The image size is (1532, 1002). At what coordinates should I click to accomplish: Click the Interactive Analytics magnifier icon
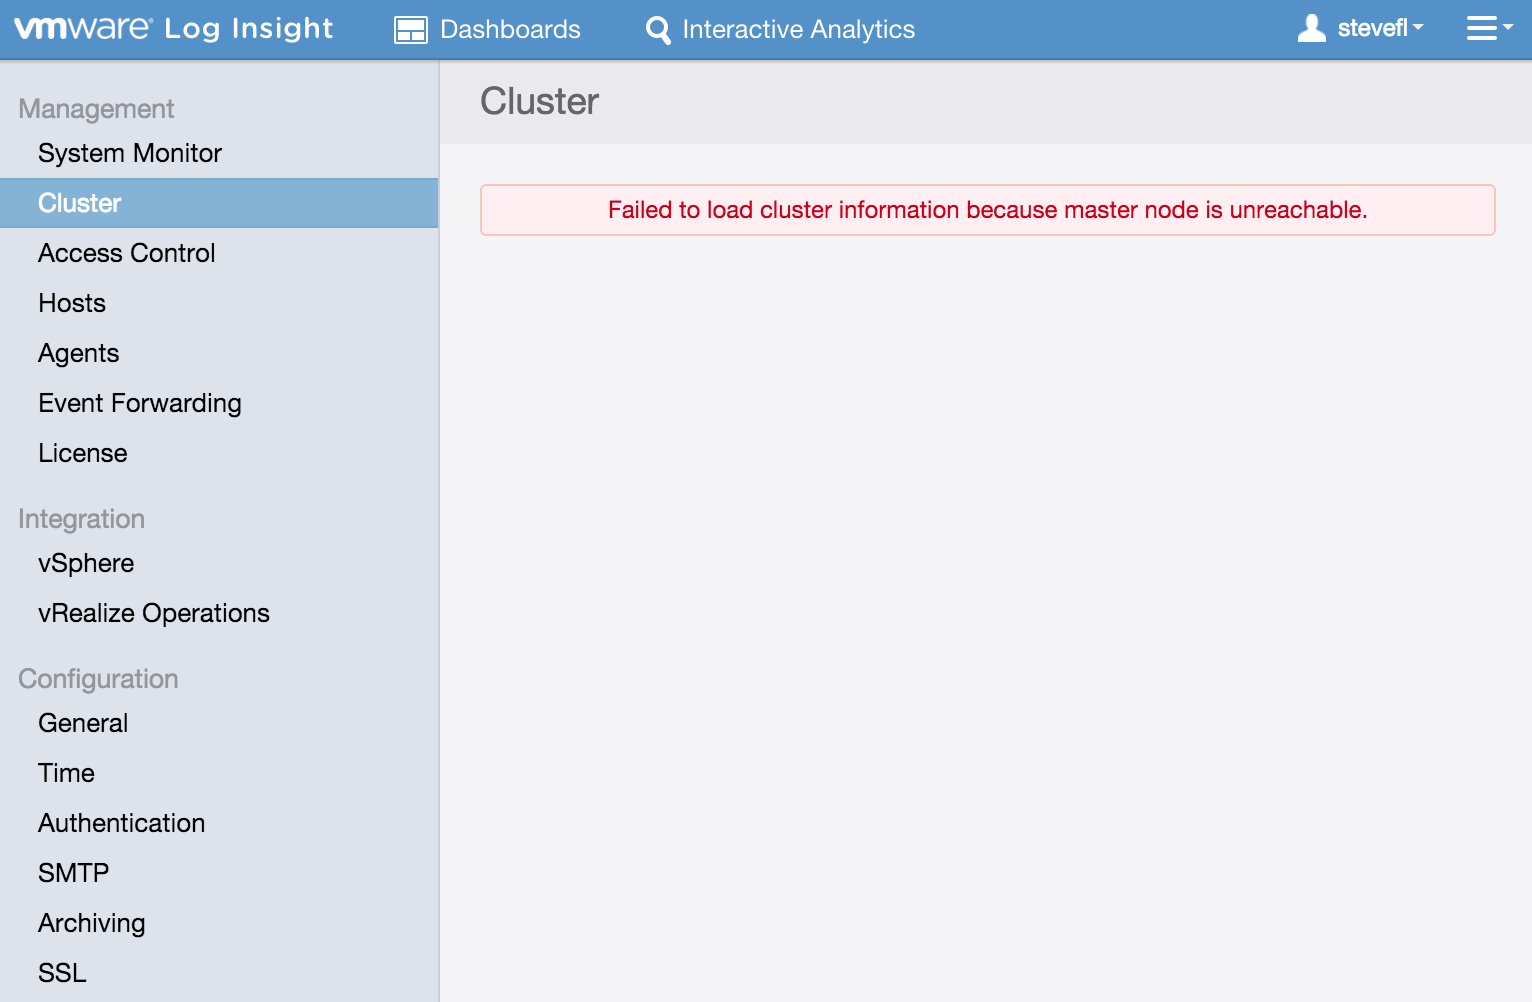point(658,30)
